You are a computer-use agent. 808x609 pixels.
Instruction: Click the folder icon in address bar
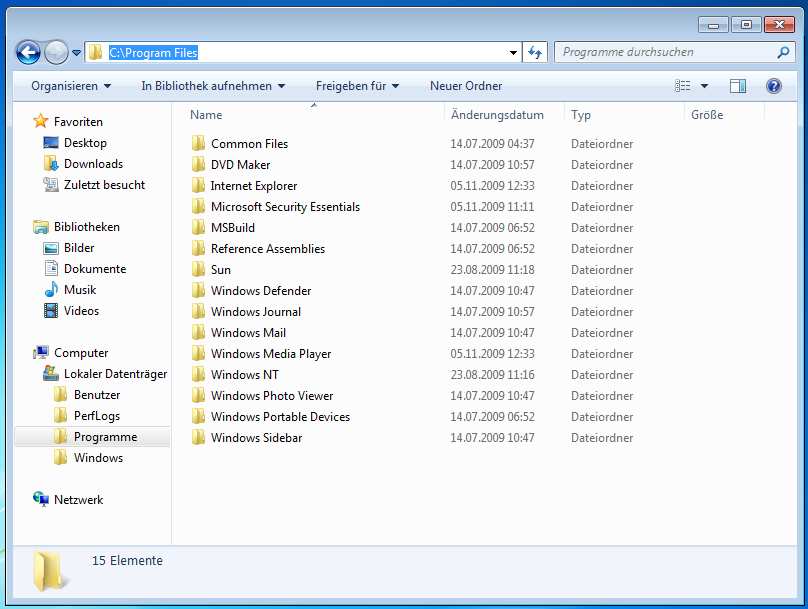95,52
